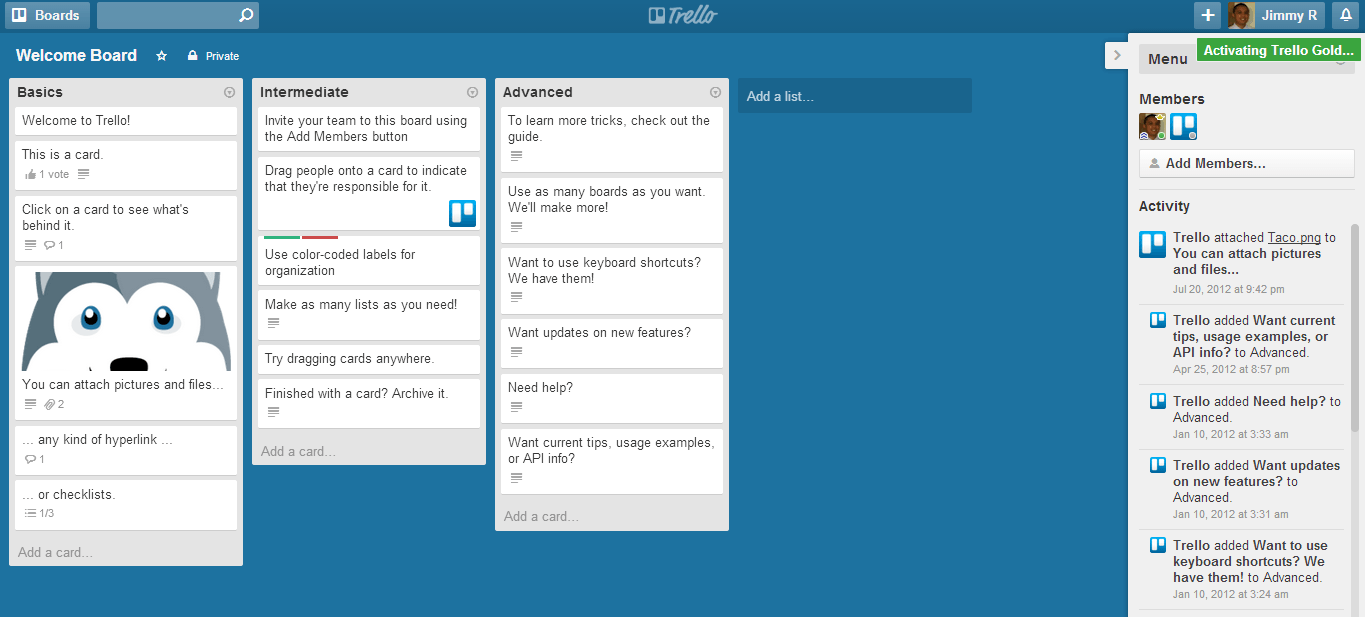Open the Taco.png attachment link

click(1294, 238)
